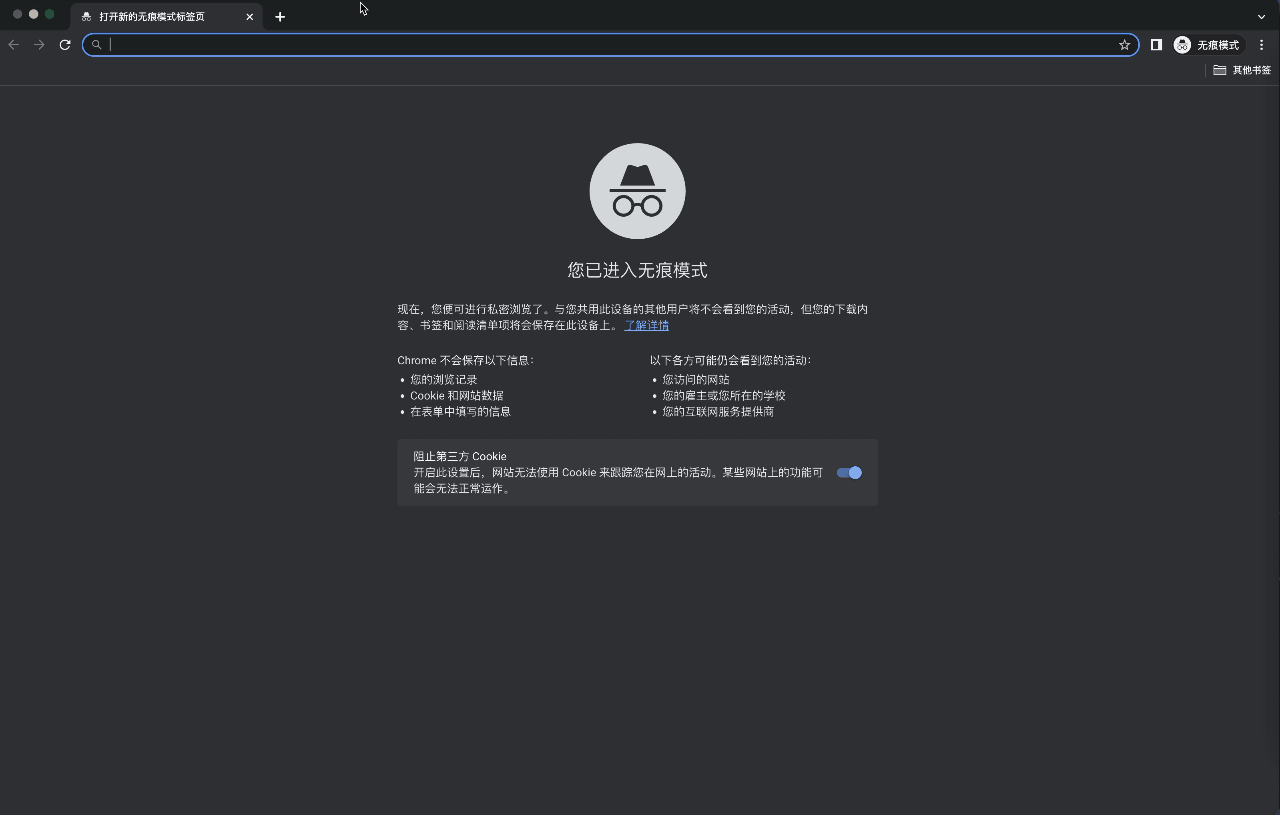
Task: Click the 您已进入无痕模式 heading
Action: [x=637, y=269]
